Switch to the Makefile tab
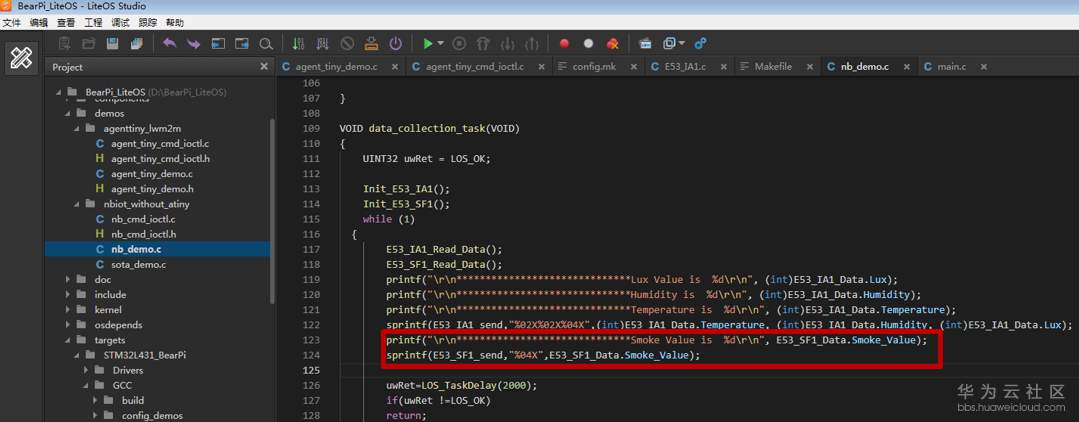This screenshot has height=422, width=1079. tap(773, 67)
